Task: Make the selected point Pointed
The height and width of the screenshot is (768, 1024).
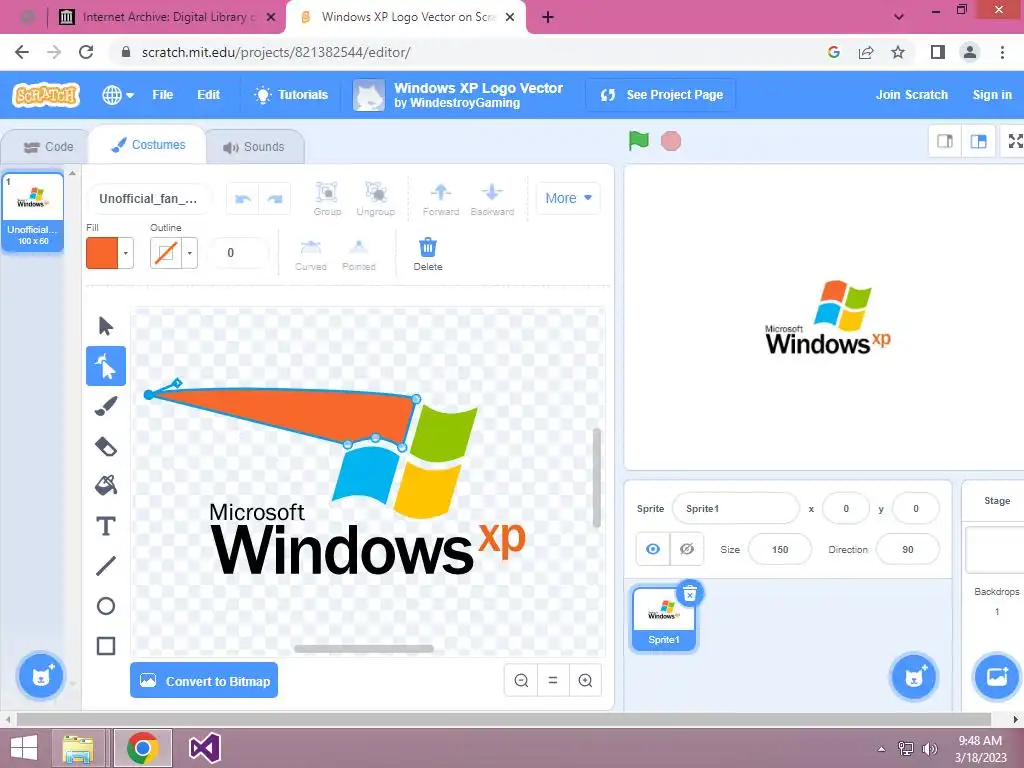Action: tap(359, 254)
